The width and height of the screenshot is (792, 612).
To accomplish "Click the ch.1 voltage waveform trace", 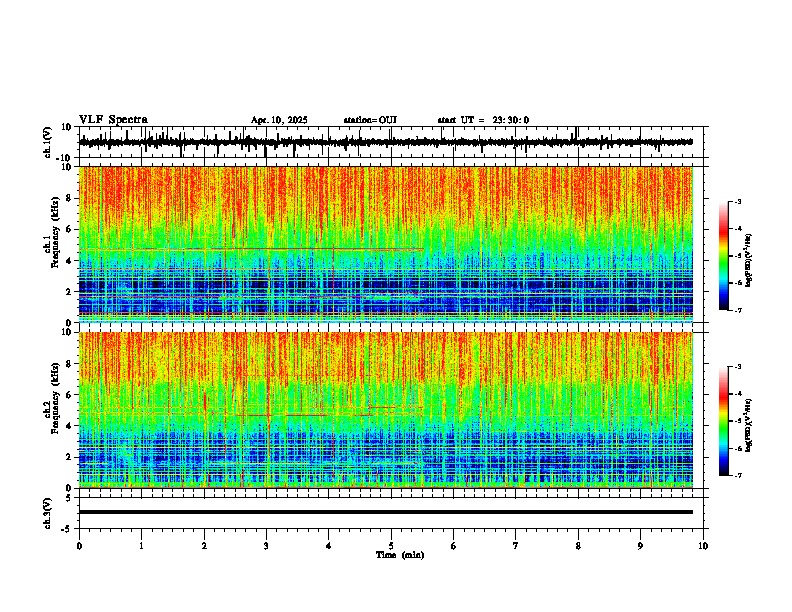I will click(x=385, y=142).
